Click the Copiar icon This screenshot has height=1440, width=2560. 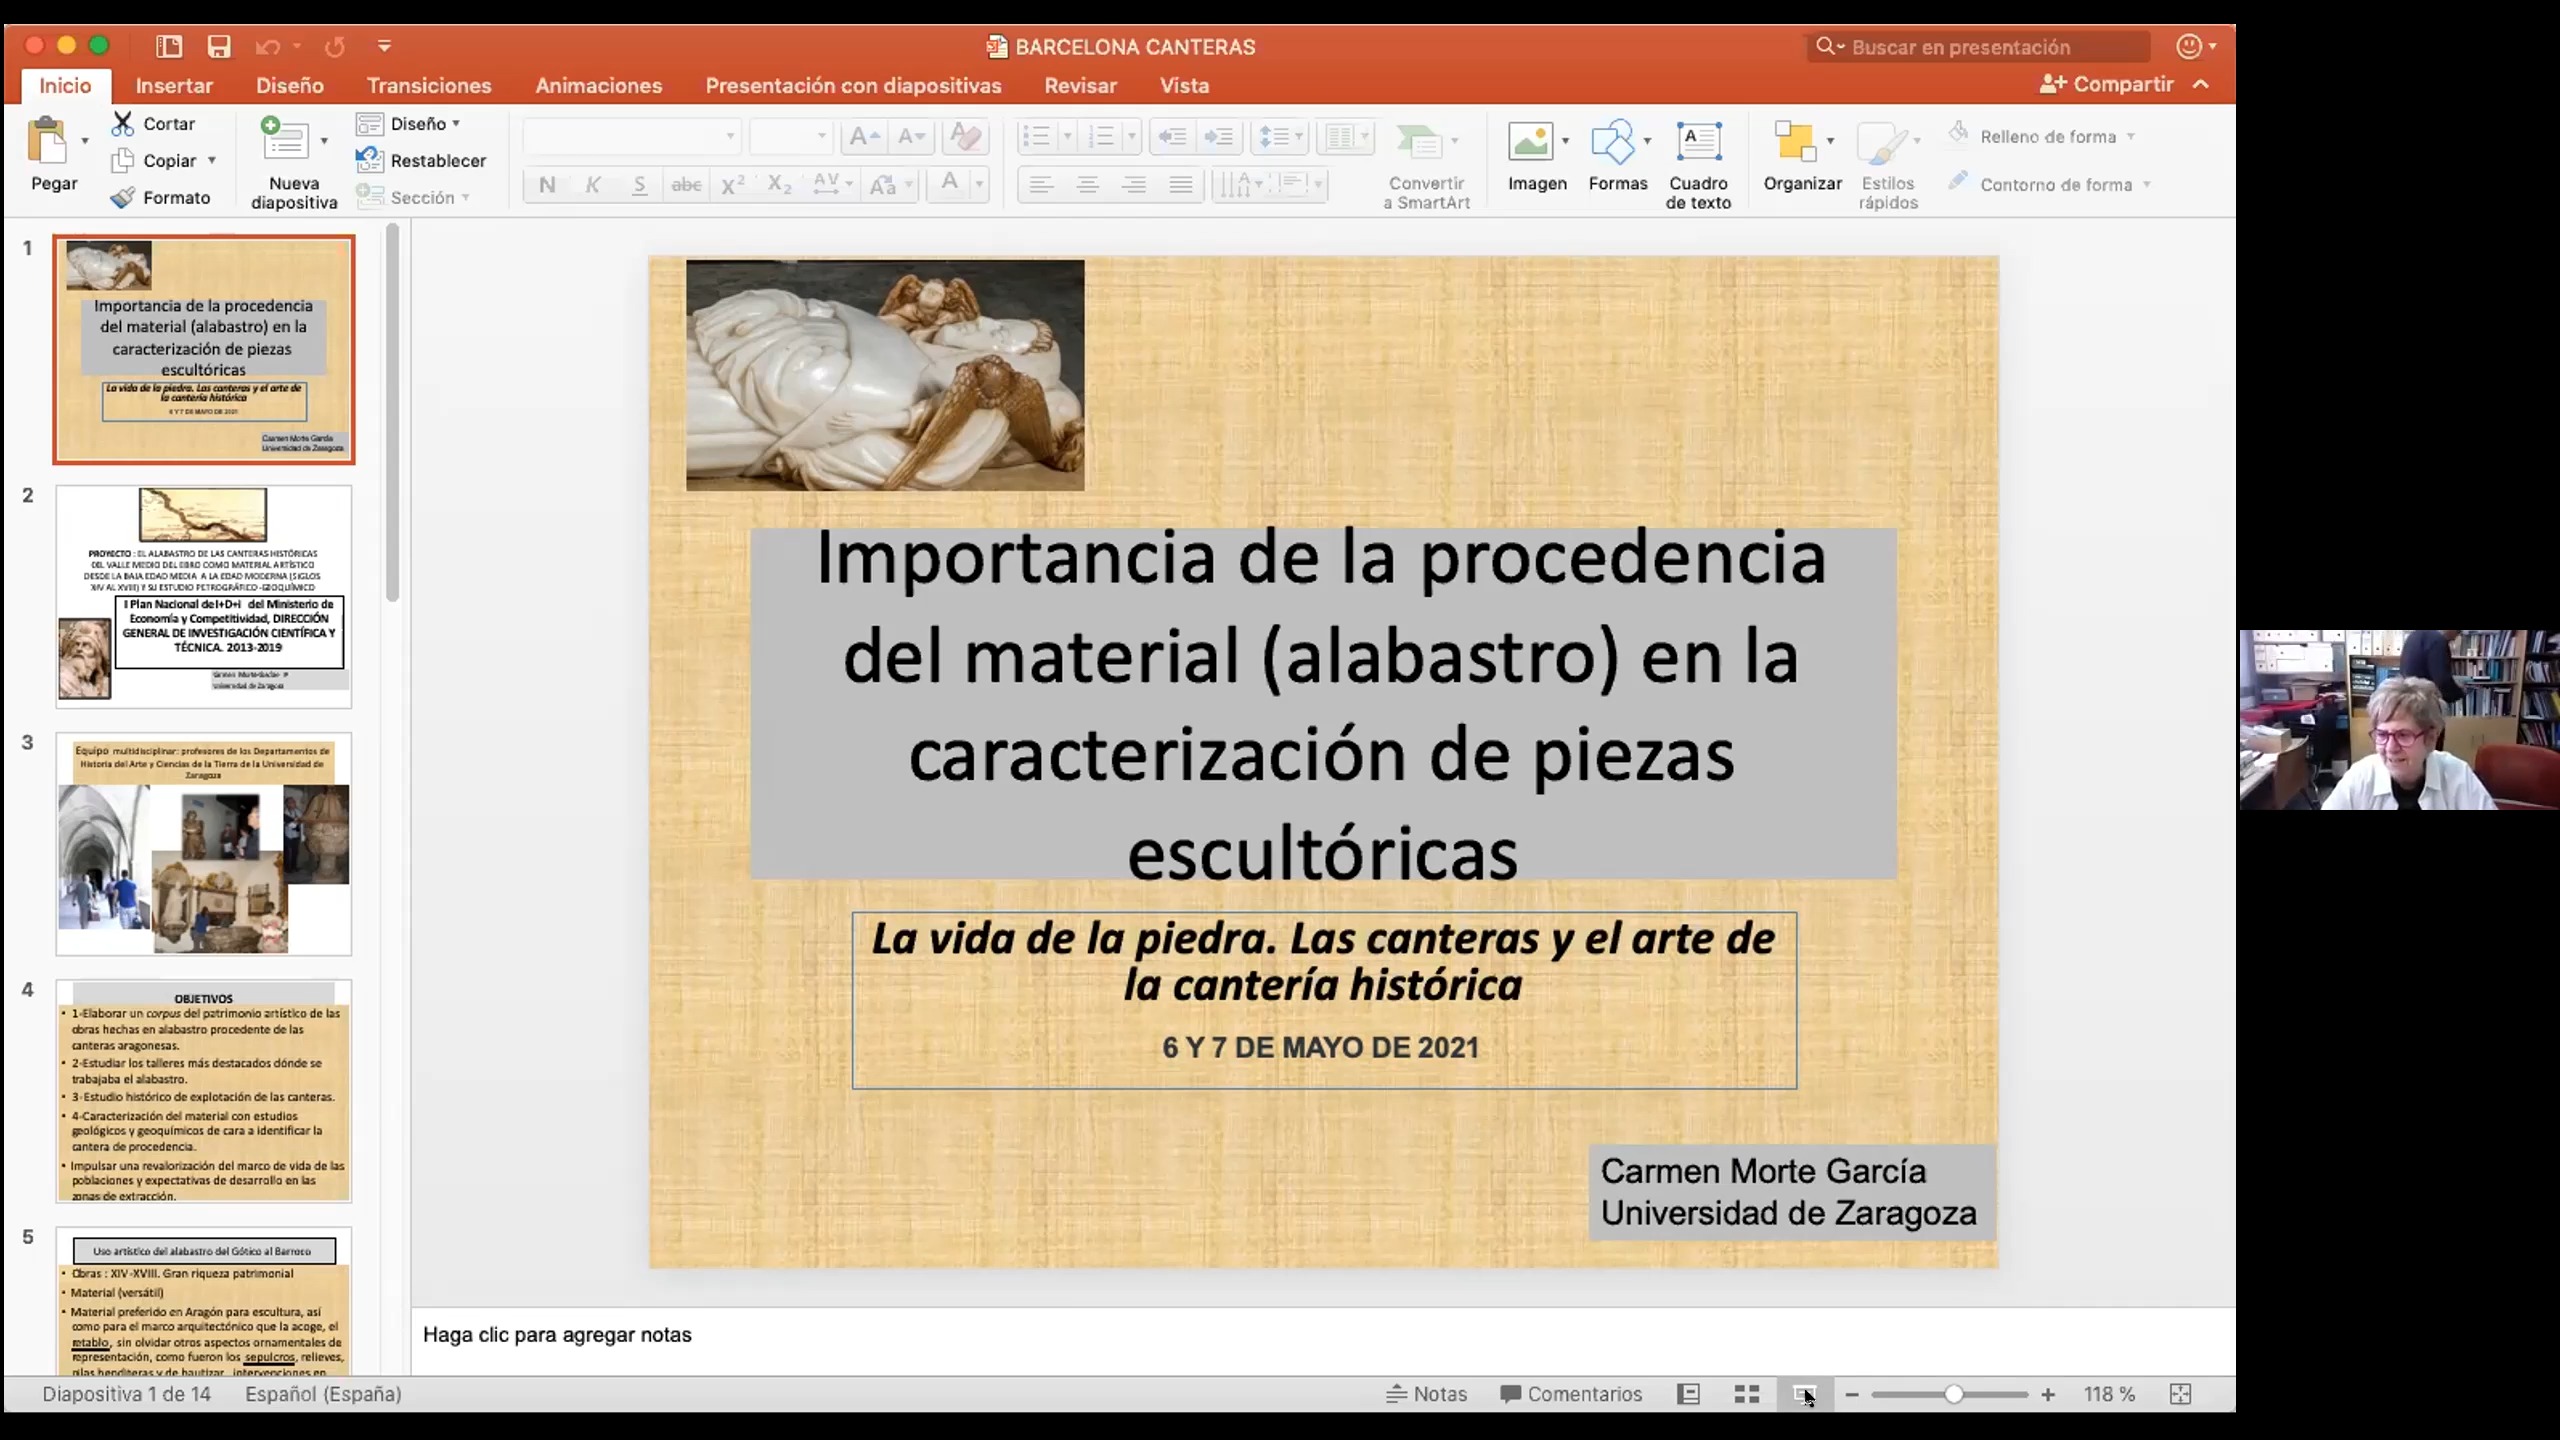(x=122, y=160)
